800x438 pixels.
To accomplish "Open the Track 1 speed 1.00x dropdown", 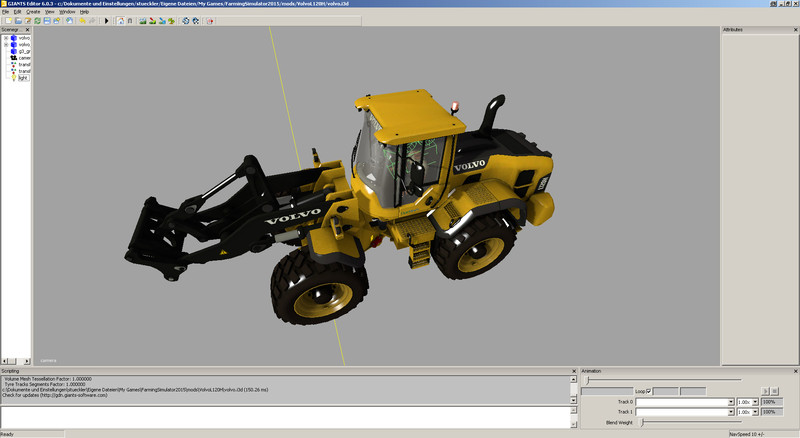I will pos(755,412).
